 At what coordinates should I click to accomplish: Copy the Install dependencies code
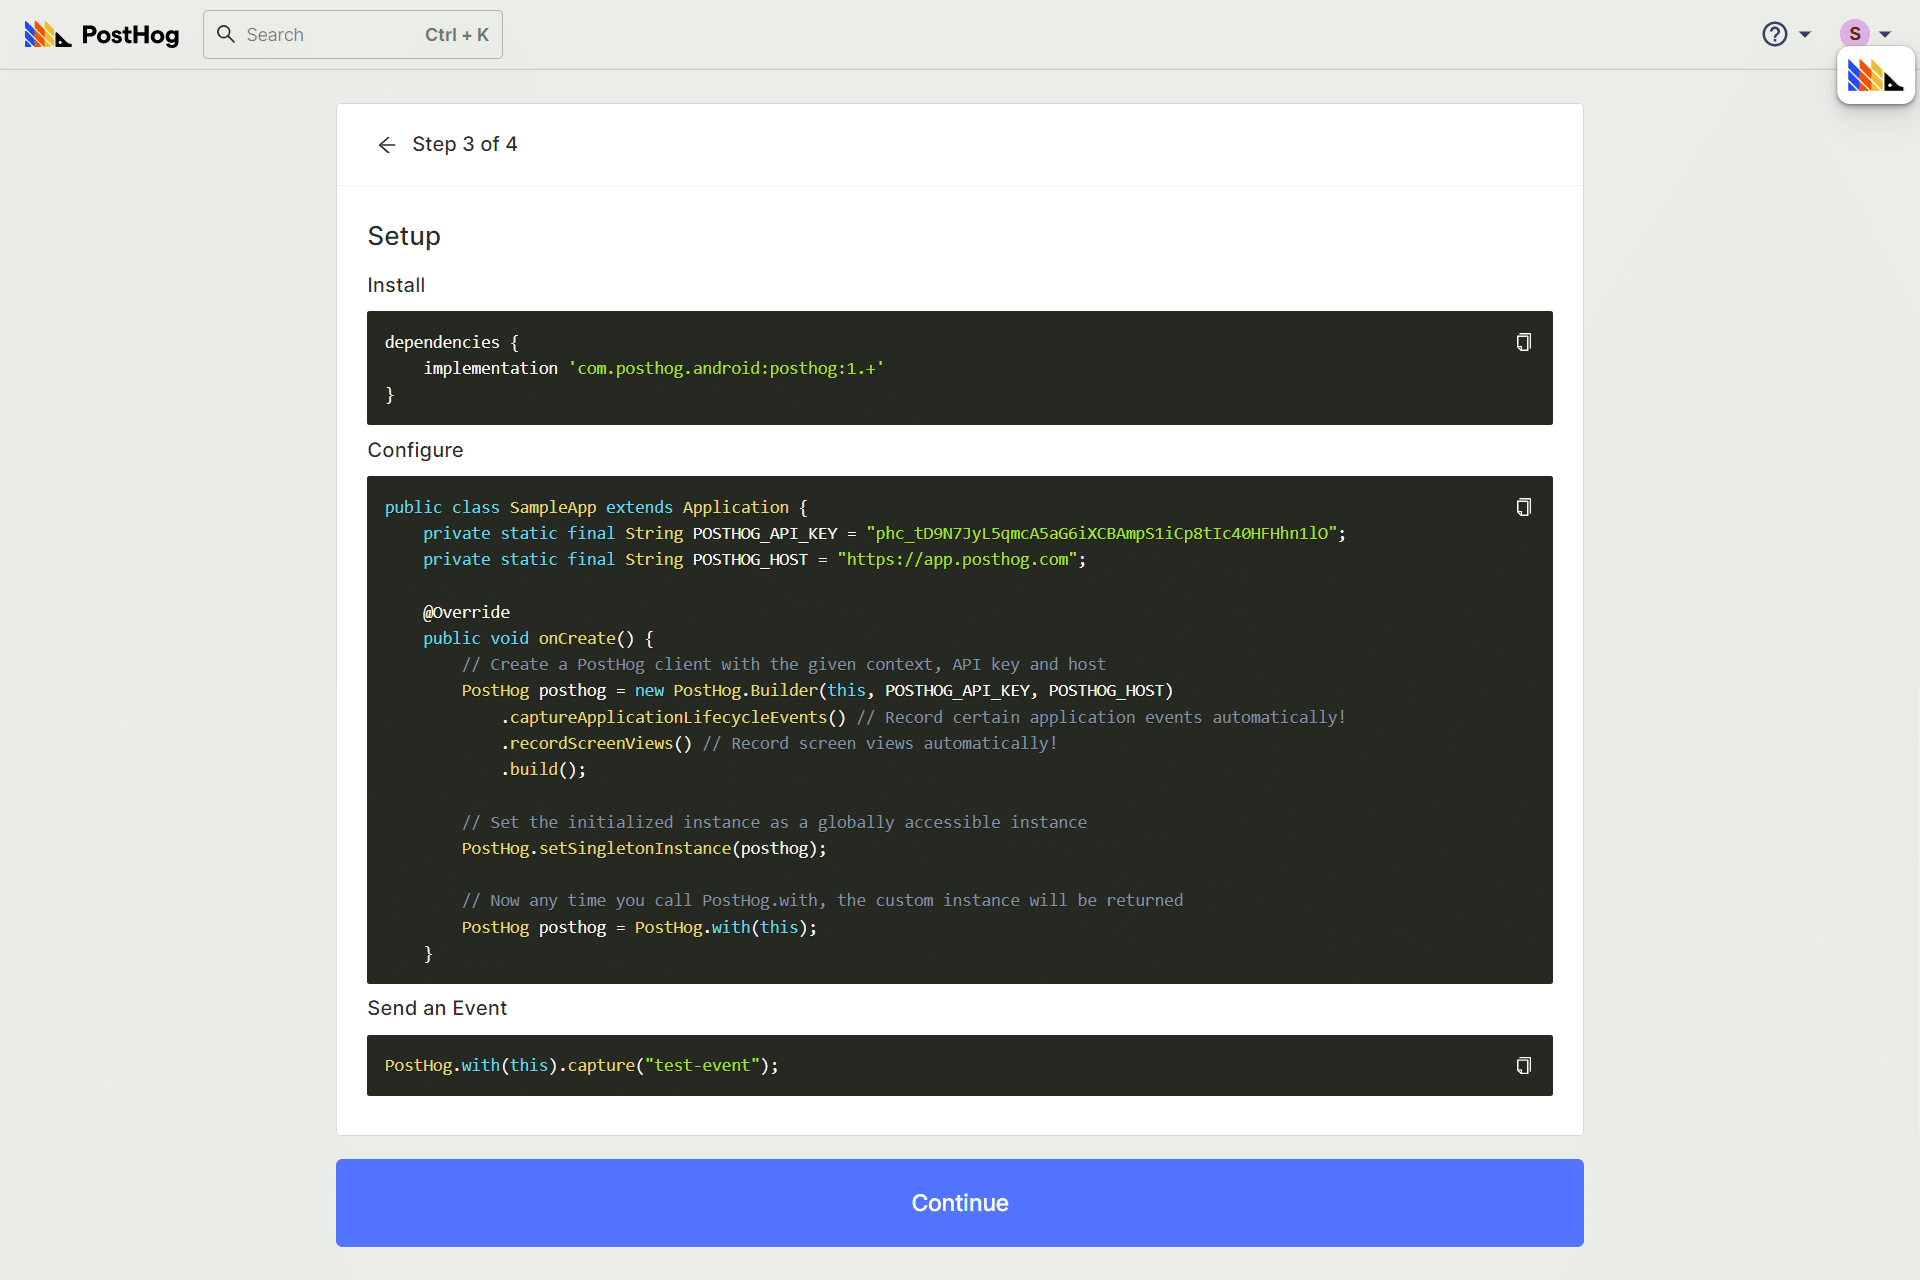[x=1523, y=342]
